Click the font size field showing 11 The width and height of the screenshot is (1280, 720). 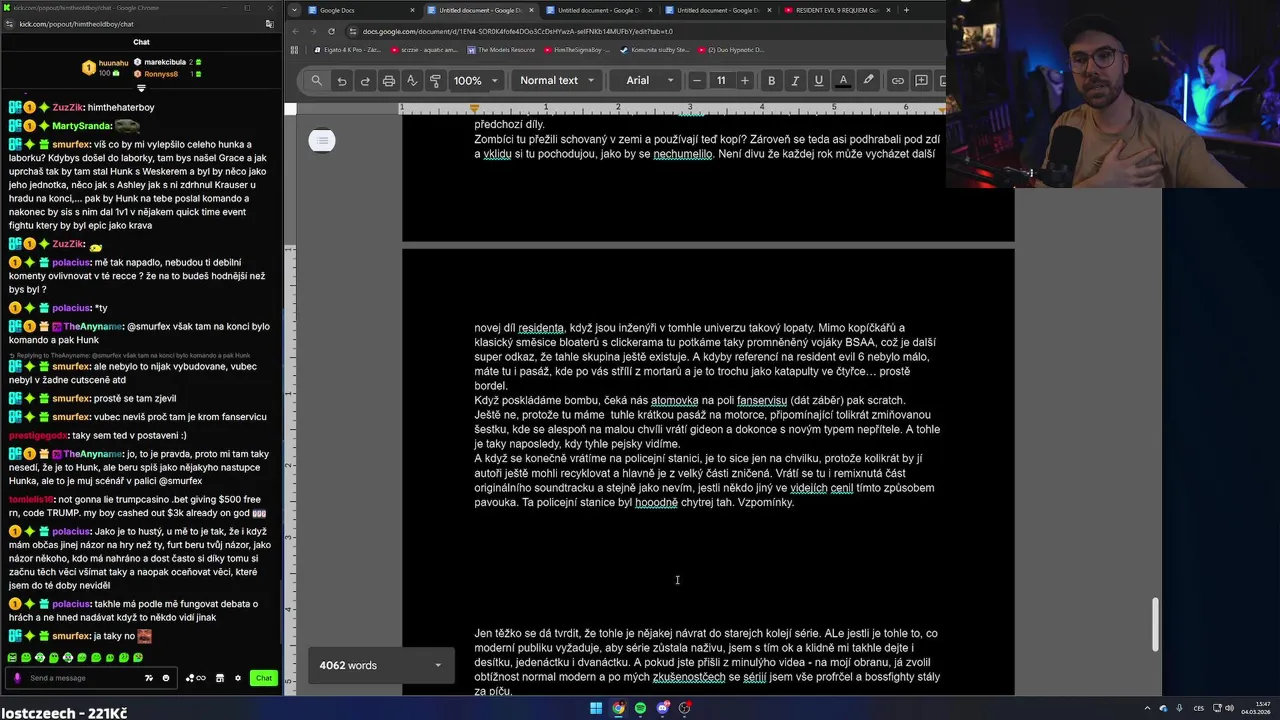(x=721, y=81)
